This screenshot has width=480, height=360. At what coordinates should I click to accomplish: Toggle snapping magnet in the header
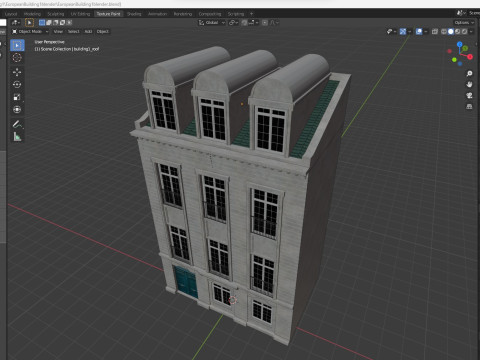[244, 23]
